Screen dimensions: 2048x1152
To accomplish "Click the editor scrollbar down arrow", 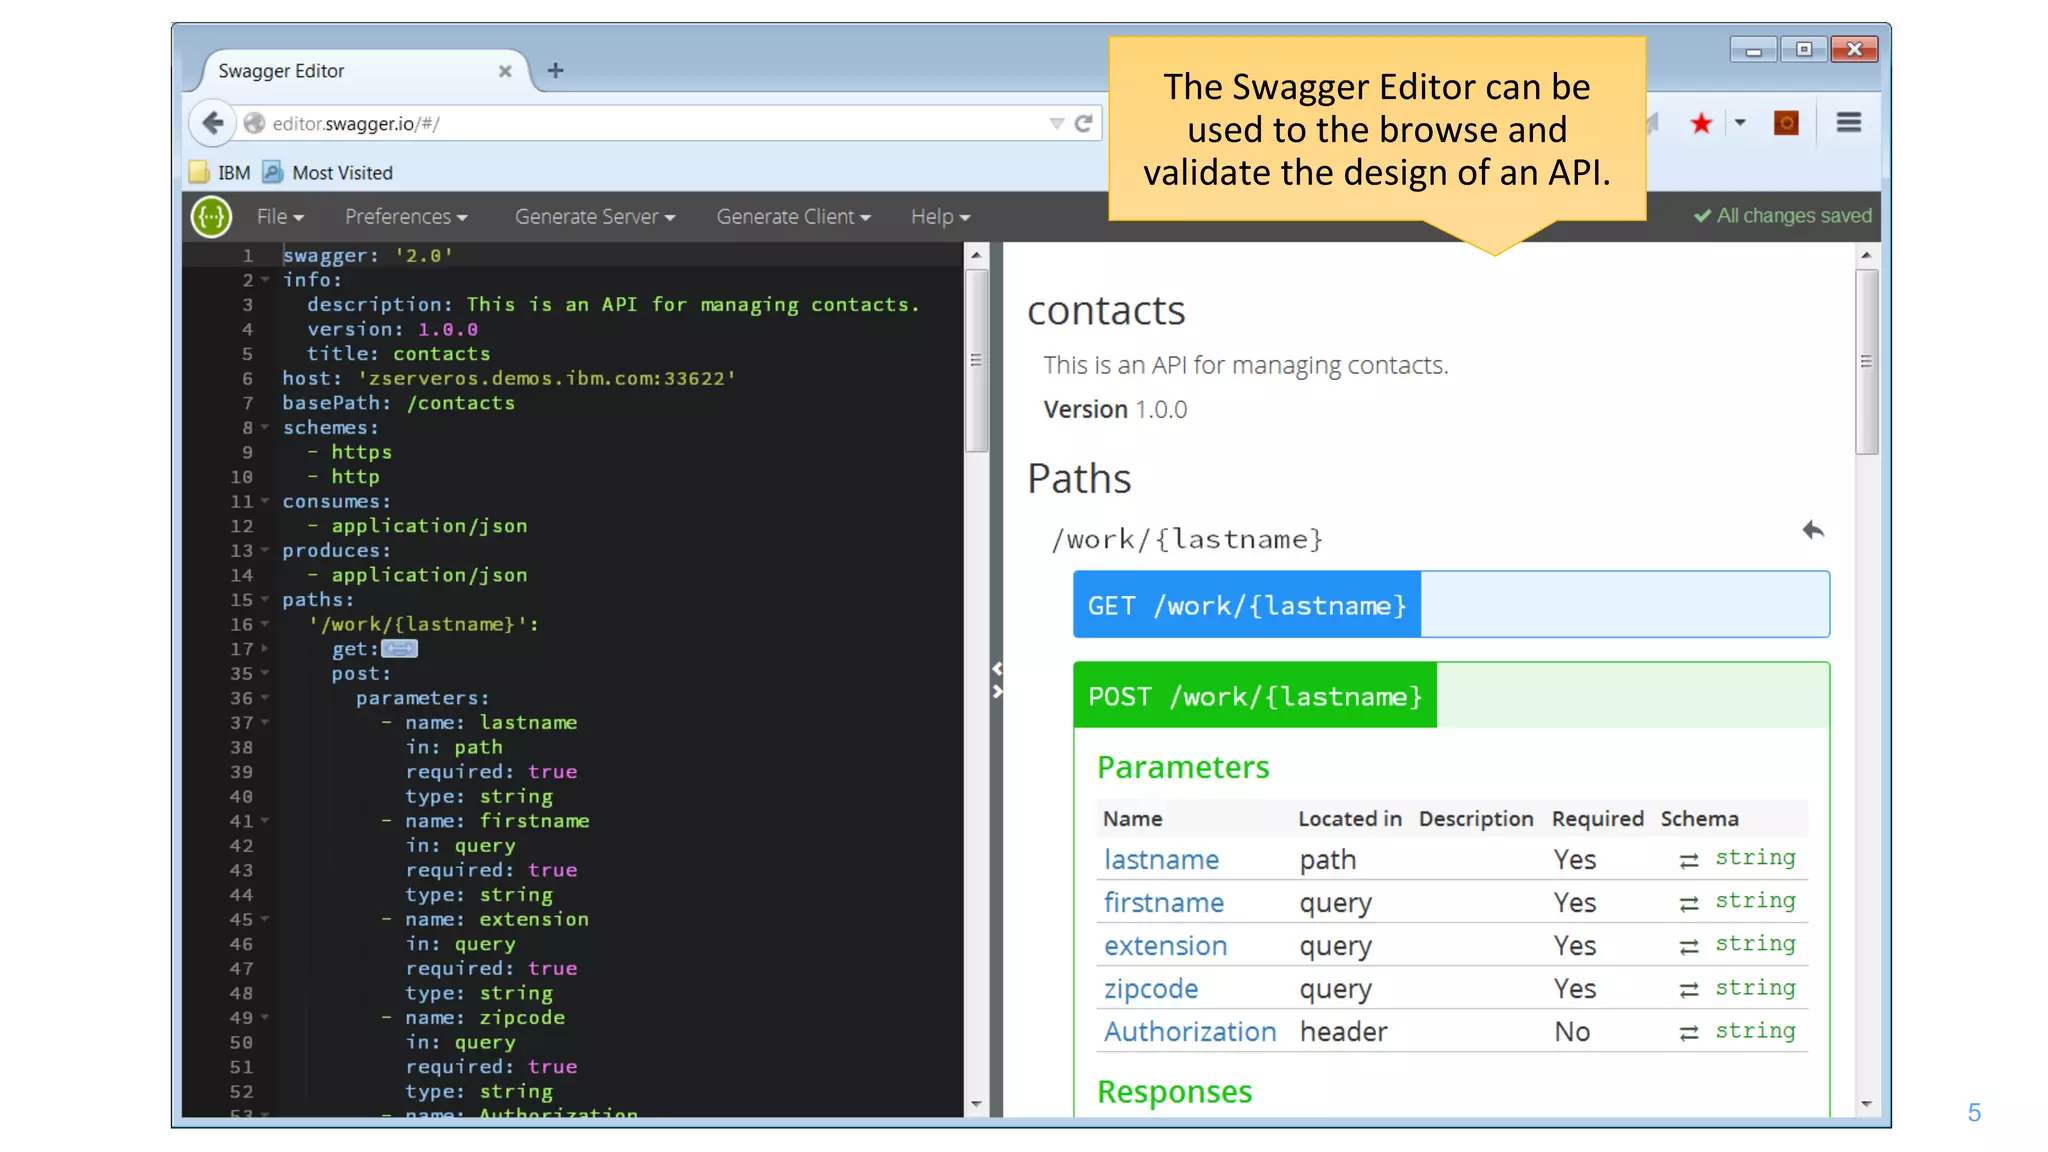I will coord(976,1104).
